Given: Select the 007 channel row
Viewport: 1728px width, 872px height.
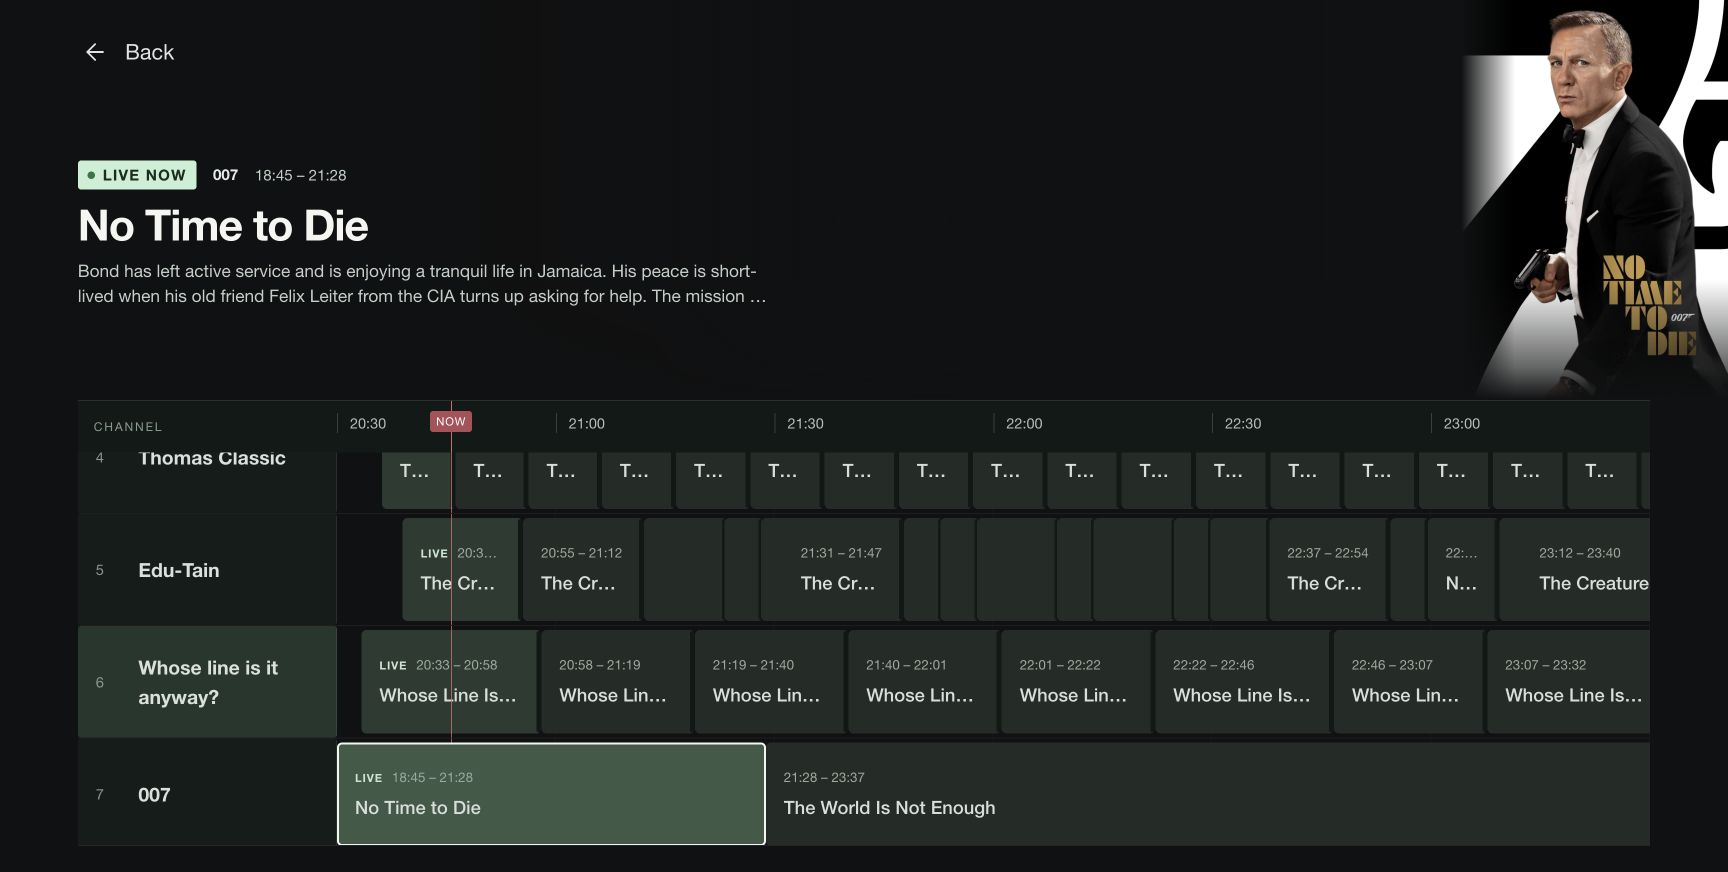Looking at the screenshot, I should click(x=207, y=795).
